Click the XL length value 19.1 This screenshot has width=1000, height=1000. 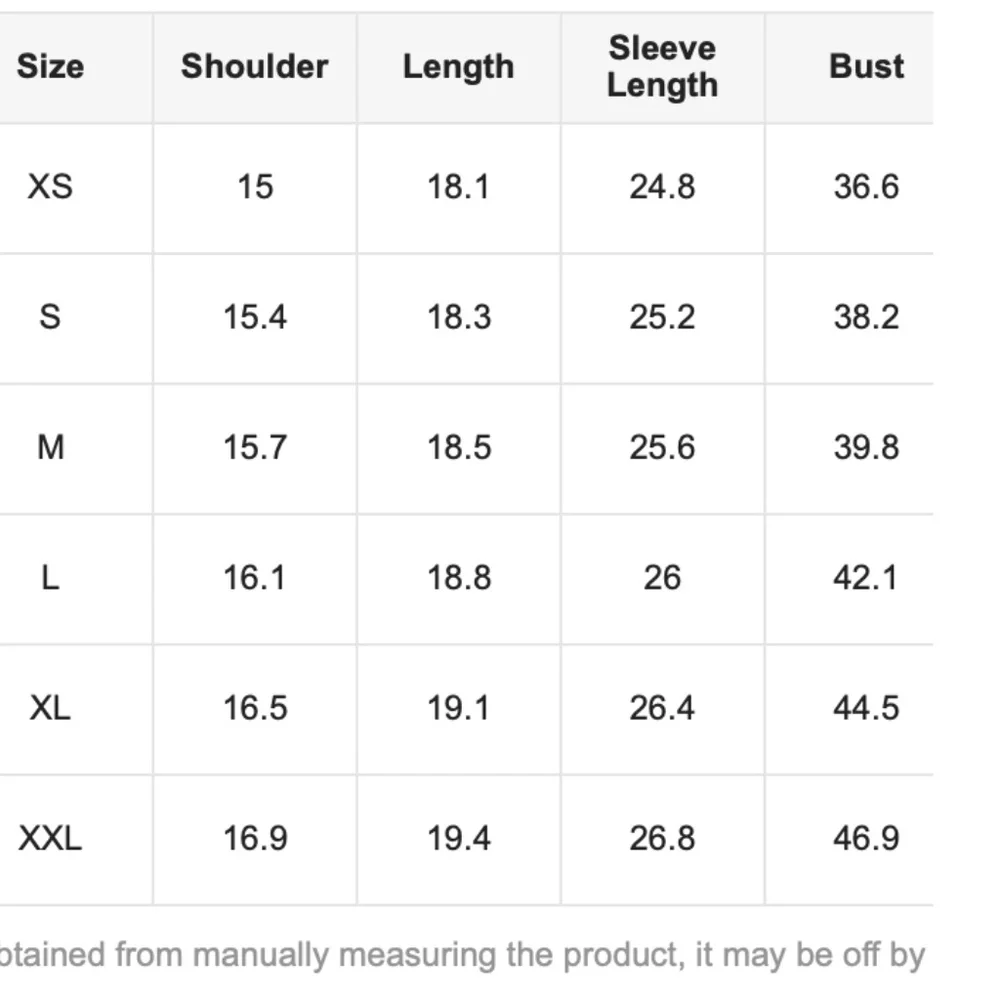(459, 708)
